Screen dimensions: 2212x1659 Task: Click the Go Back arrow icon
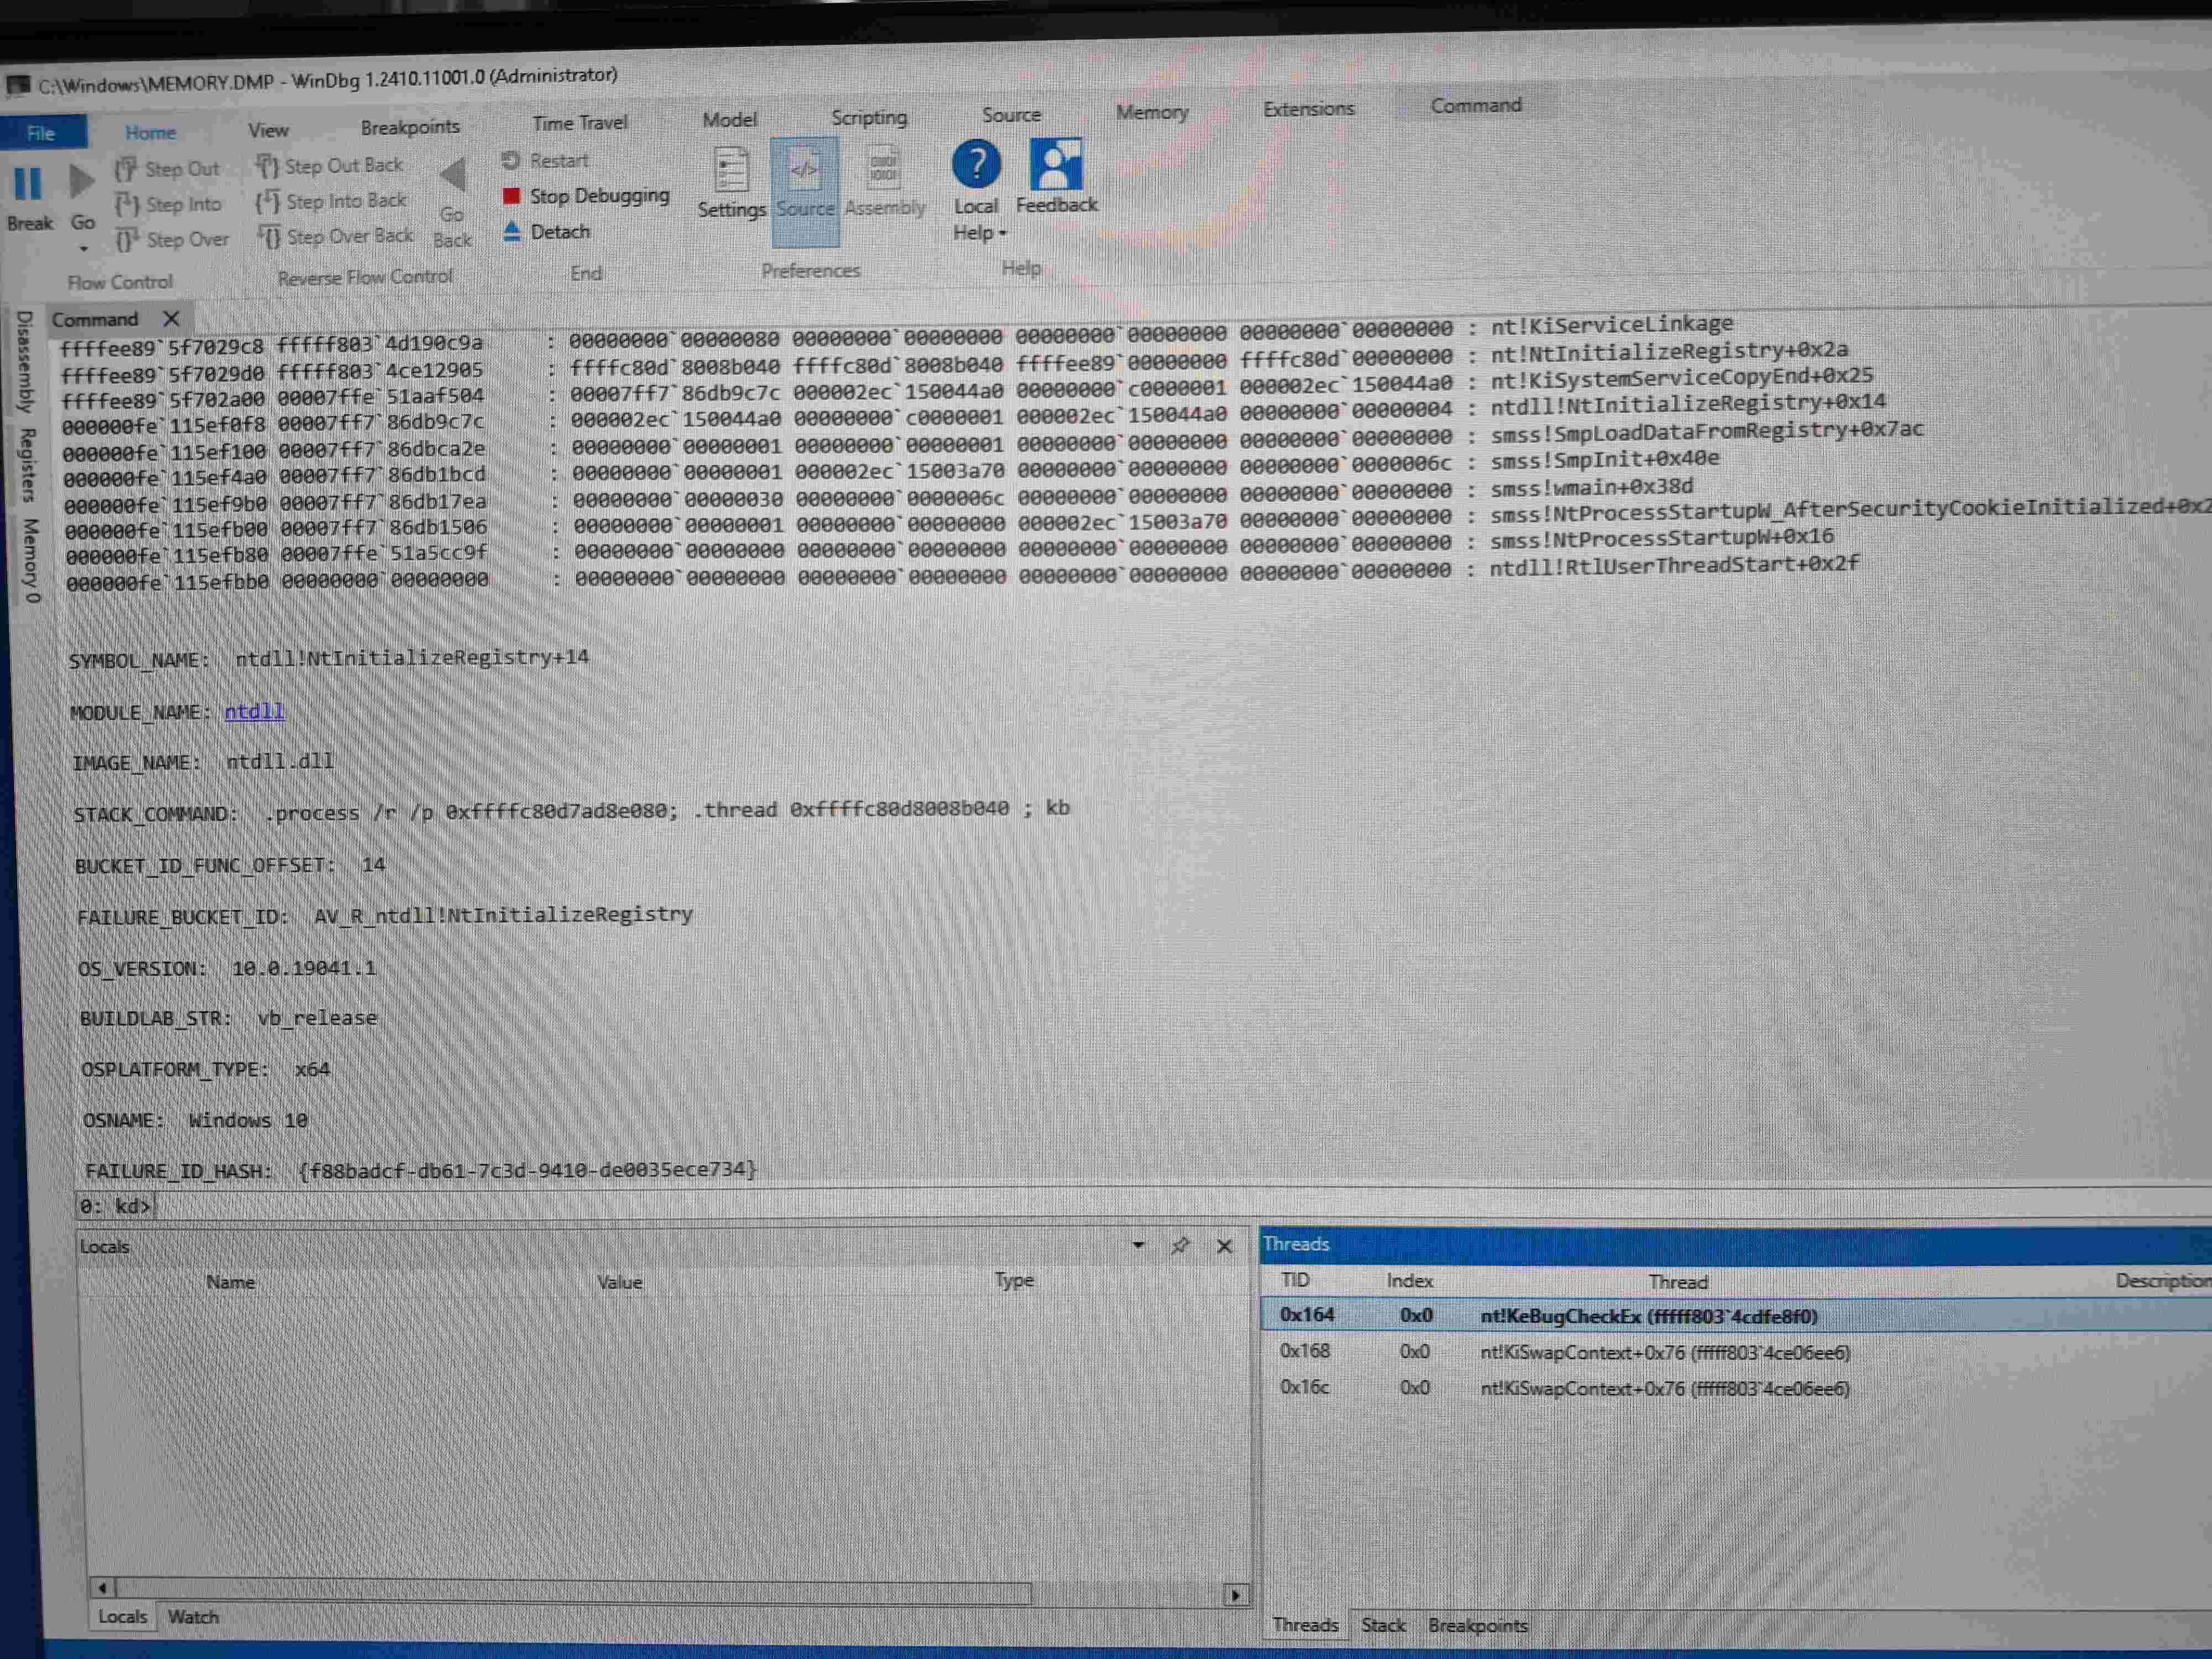[x=453, y=175]
